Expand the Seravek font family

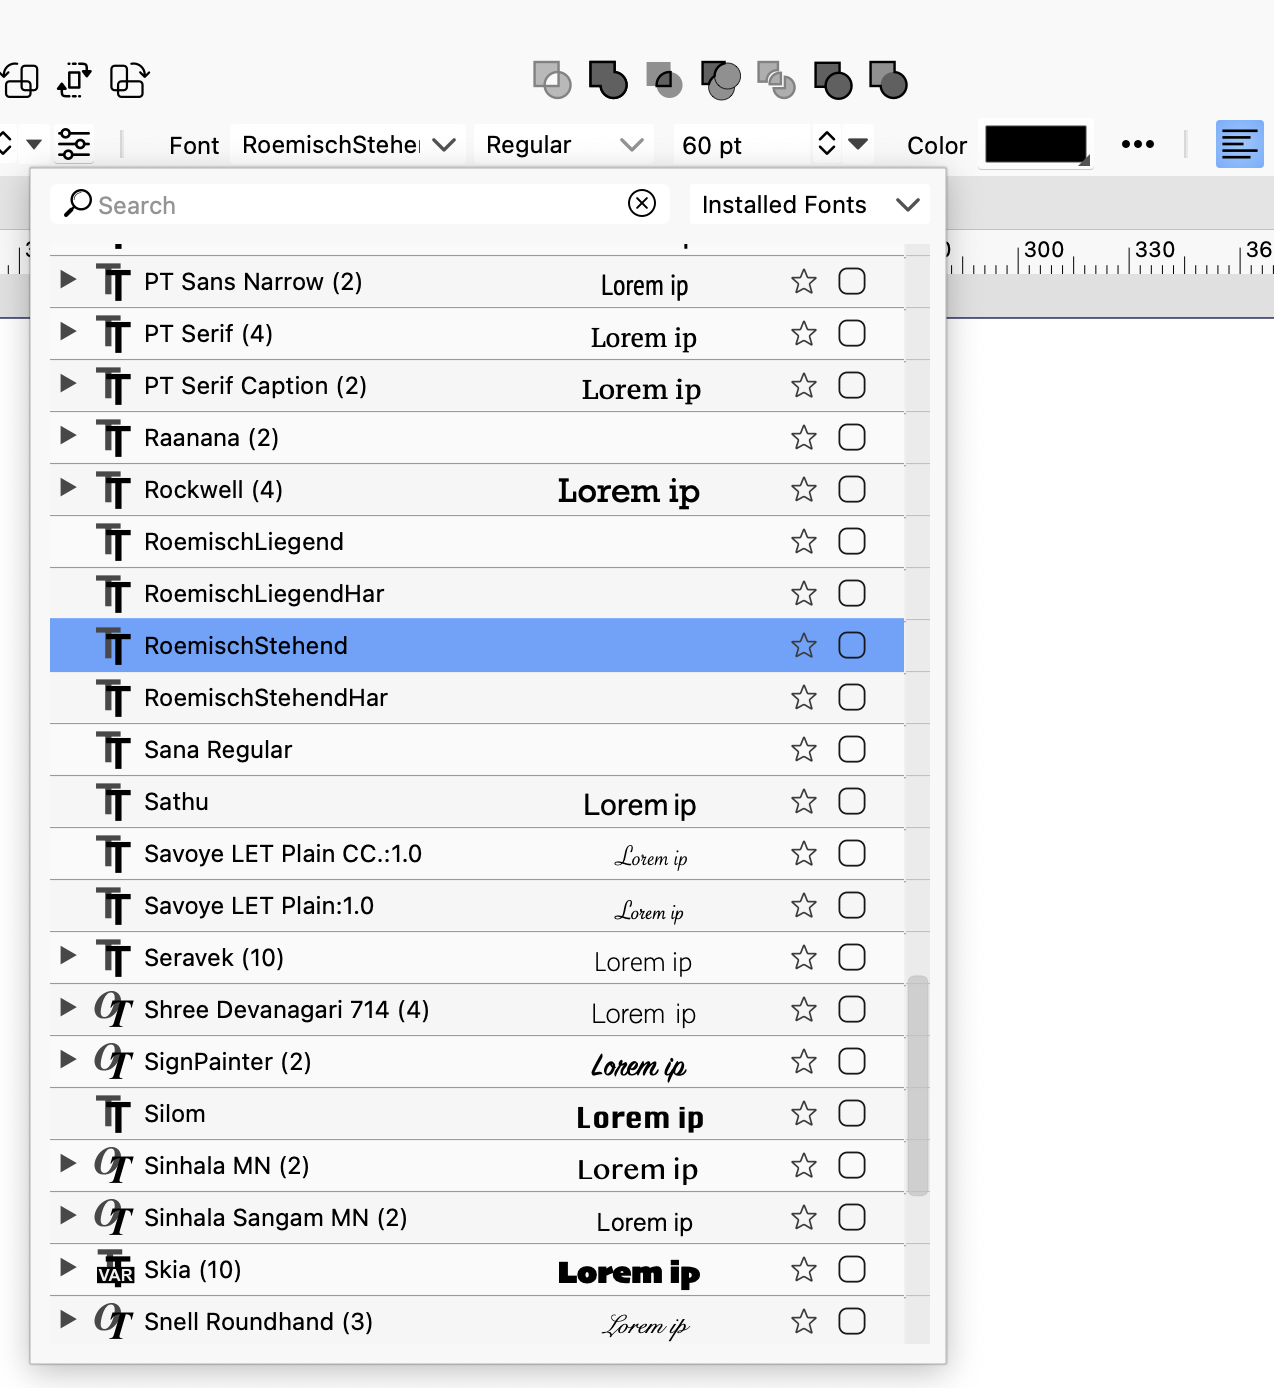[x=68, y=956]
